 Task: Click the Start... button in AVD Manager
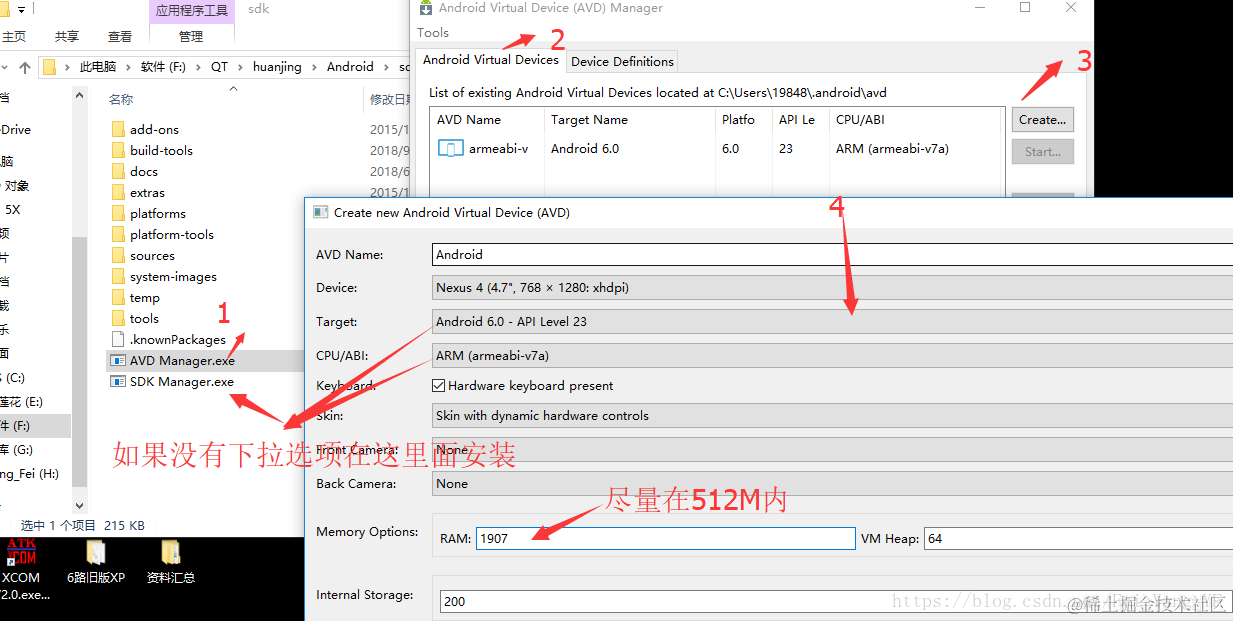[1043, 152]
